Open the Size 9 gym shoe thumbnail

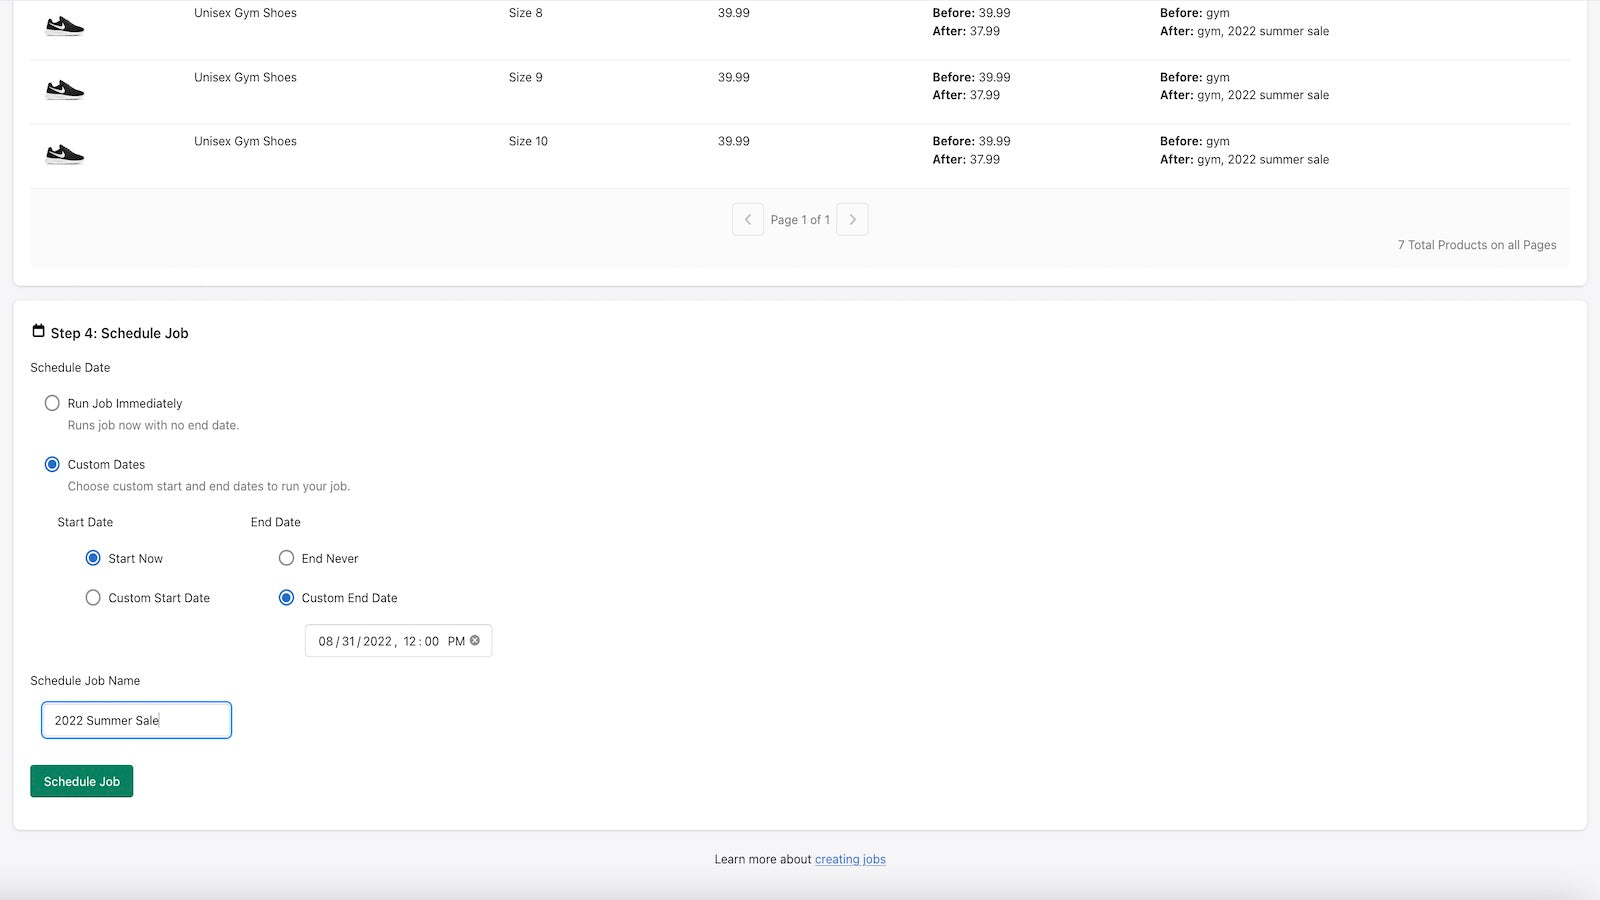[x=63, y=88]
